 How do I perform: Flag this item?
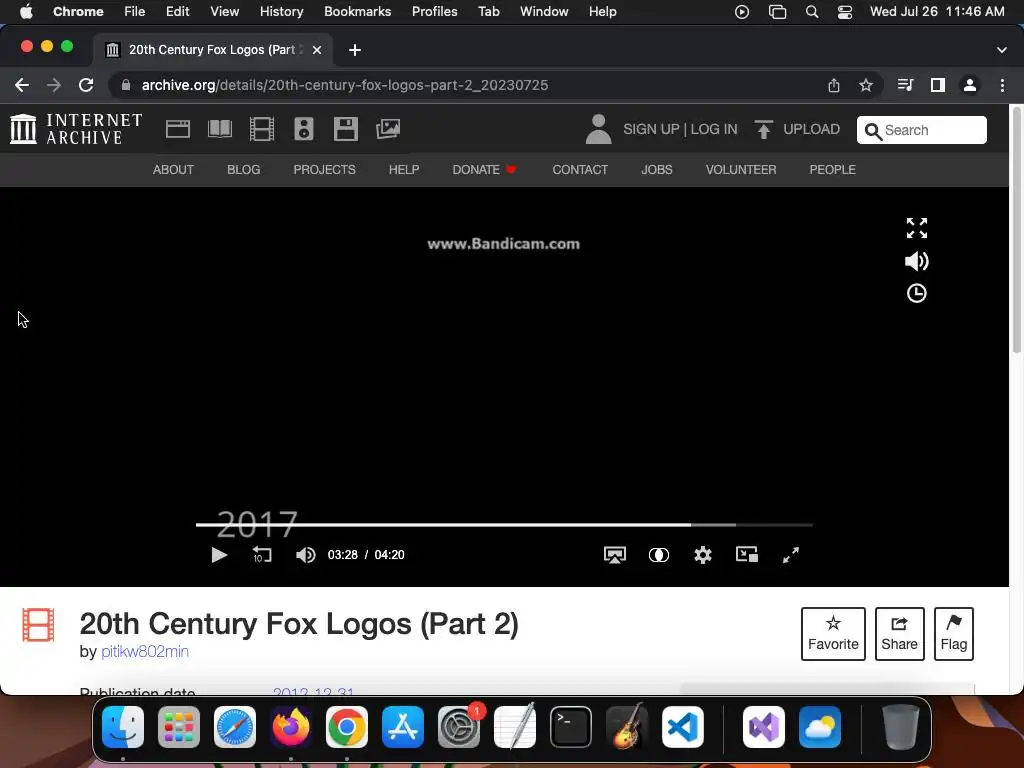click(953, 633)
